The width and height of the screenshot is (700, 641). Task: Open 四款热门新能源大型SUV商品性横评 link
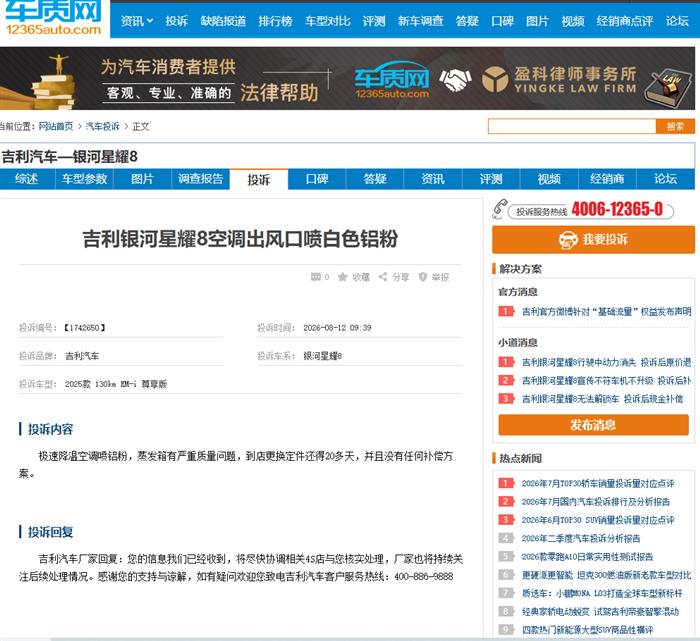[x=588, y=629]
